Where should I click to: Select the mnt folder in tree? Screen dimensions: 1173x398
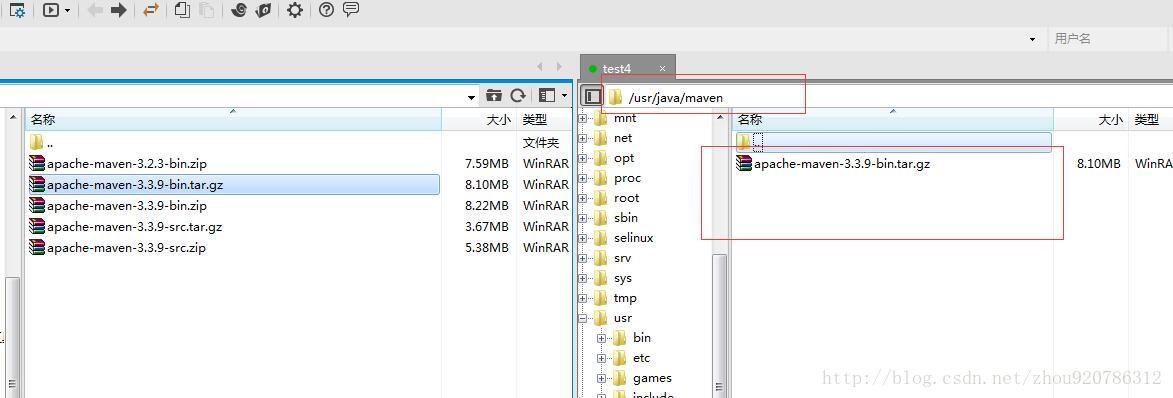(625, 118)
